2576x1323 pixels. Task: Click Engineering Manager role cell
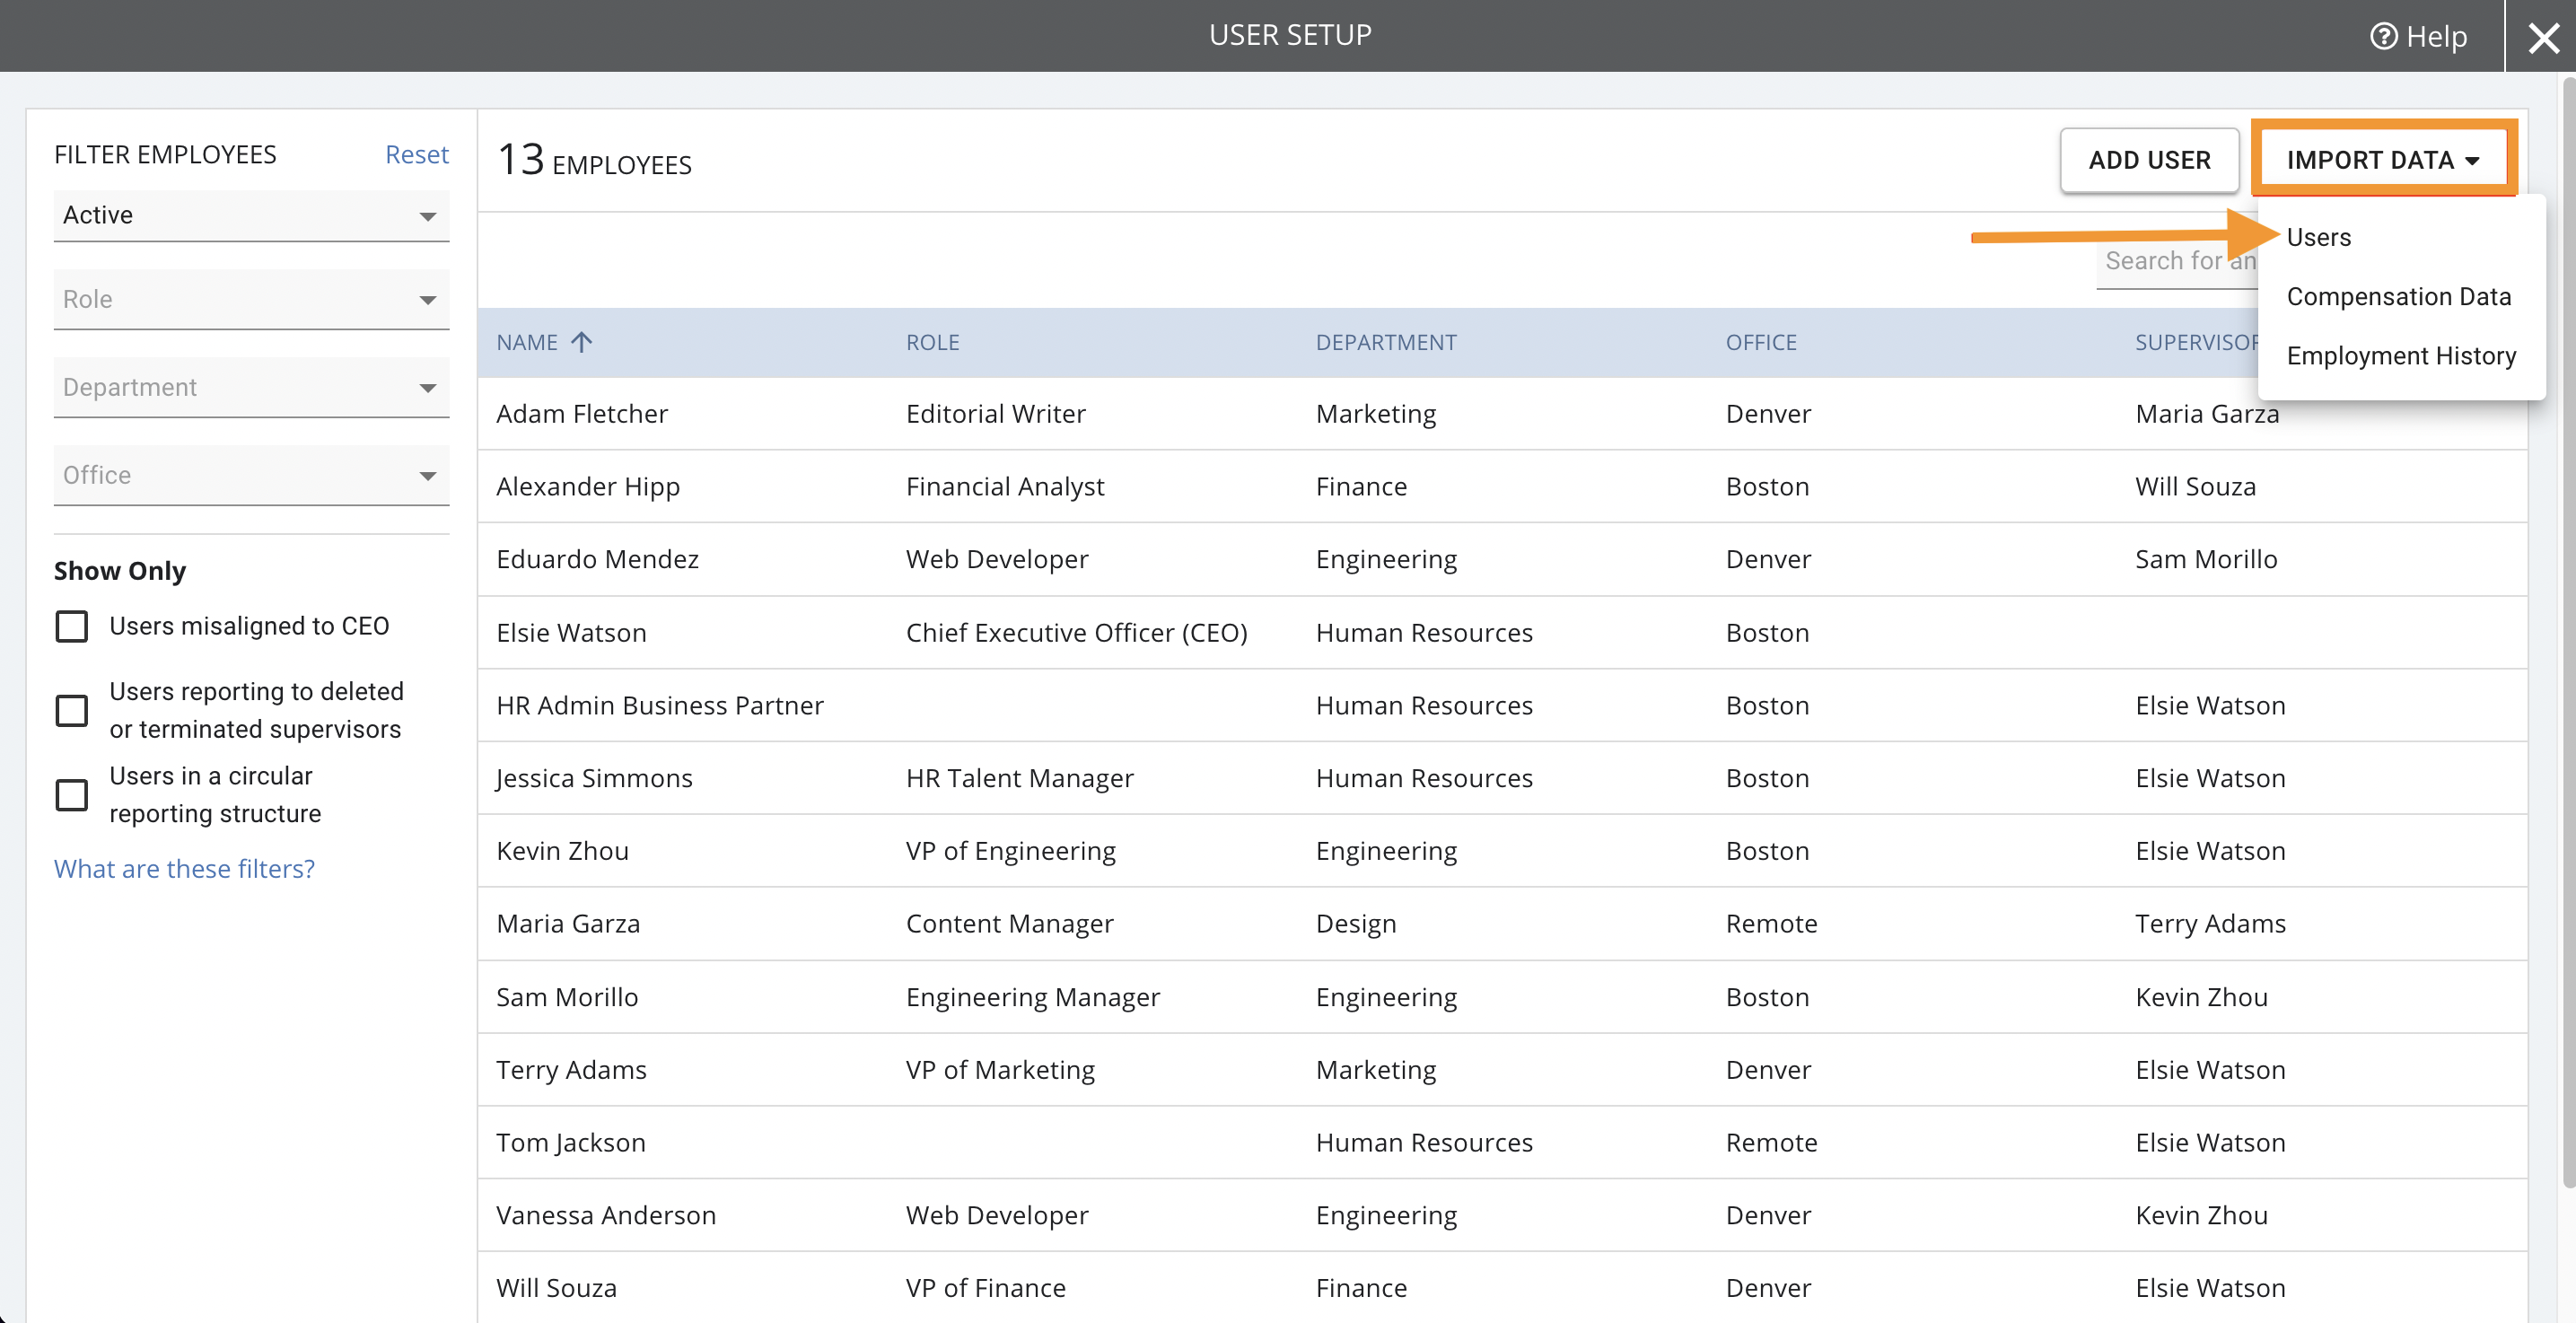click(x=1032, y=997)
